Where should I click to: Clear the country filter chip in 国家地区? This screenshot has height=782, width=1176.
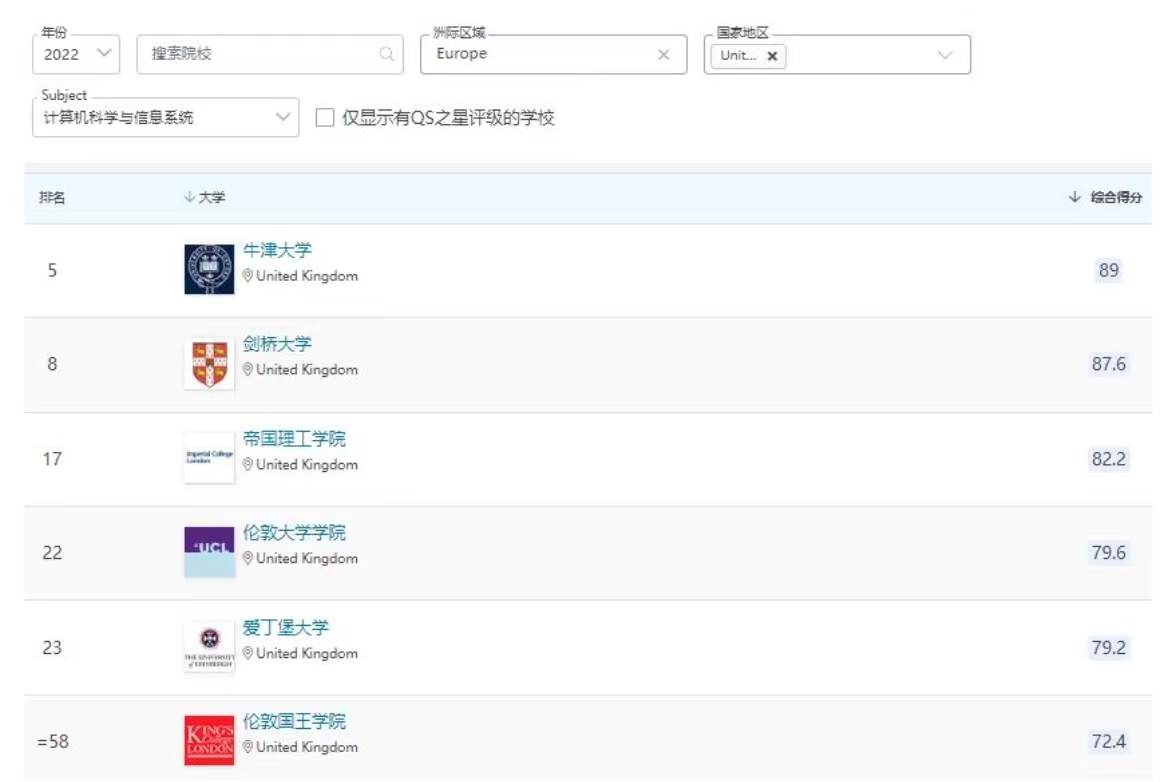769,55
